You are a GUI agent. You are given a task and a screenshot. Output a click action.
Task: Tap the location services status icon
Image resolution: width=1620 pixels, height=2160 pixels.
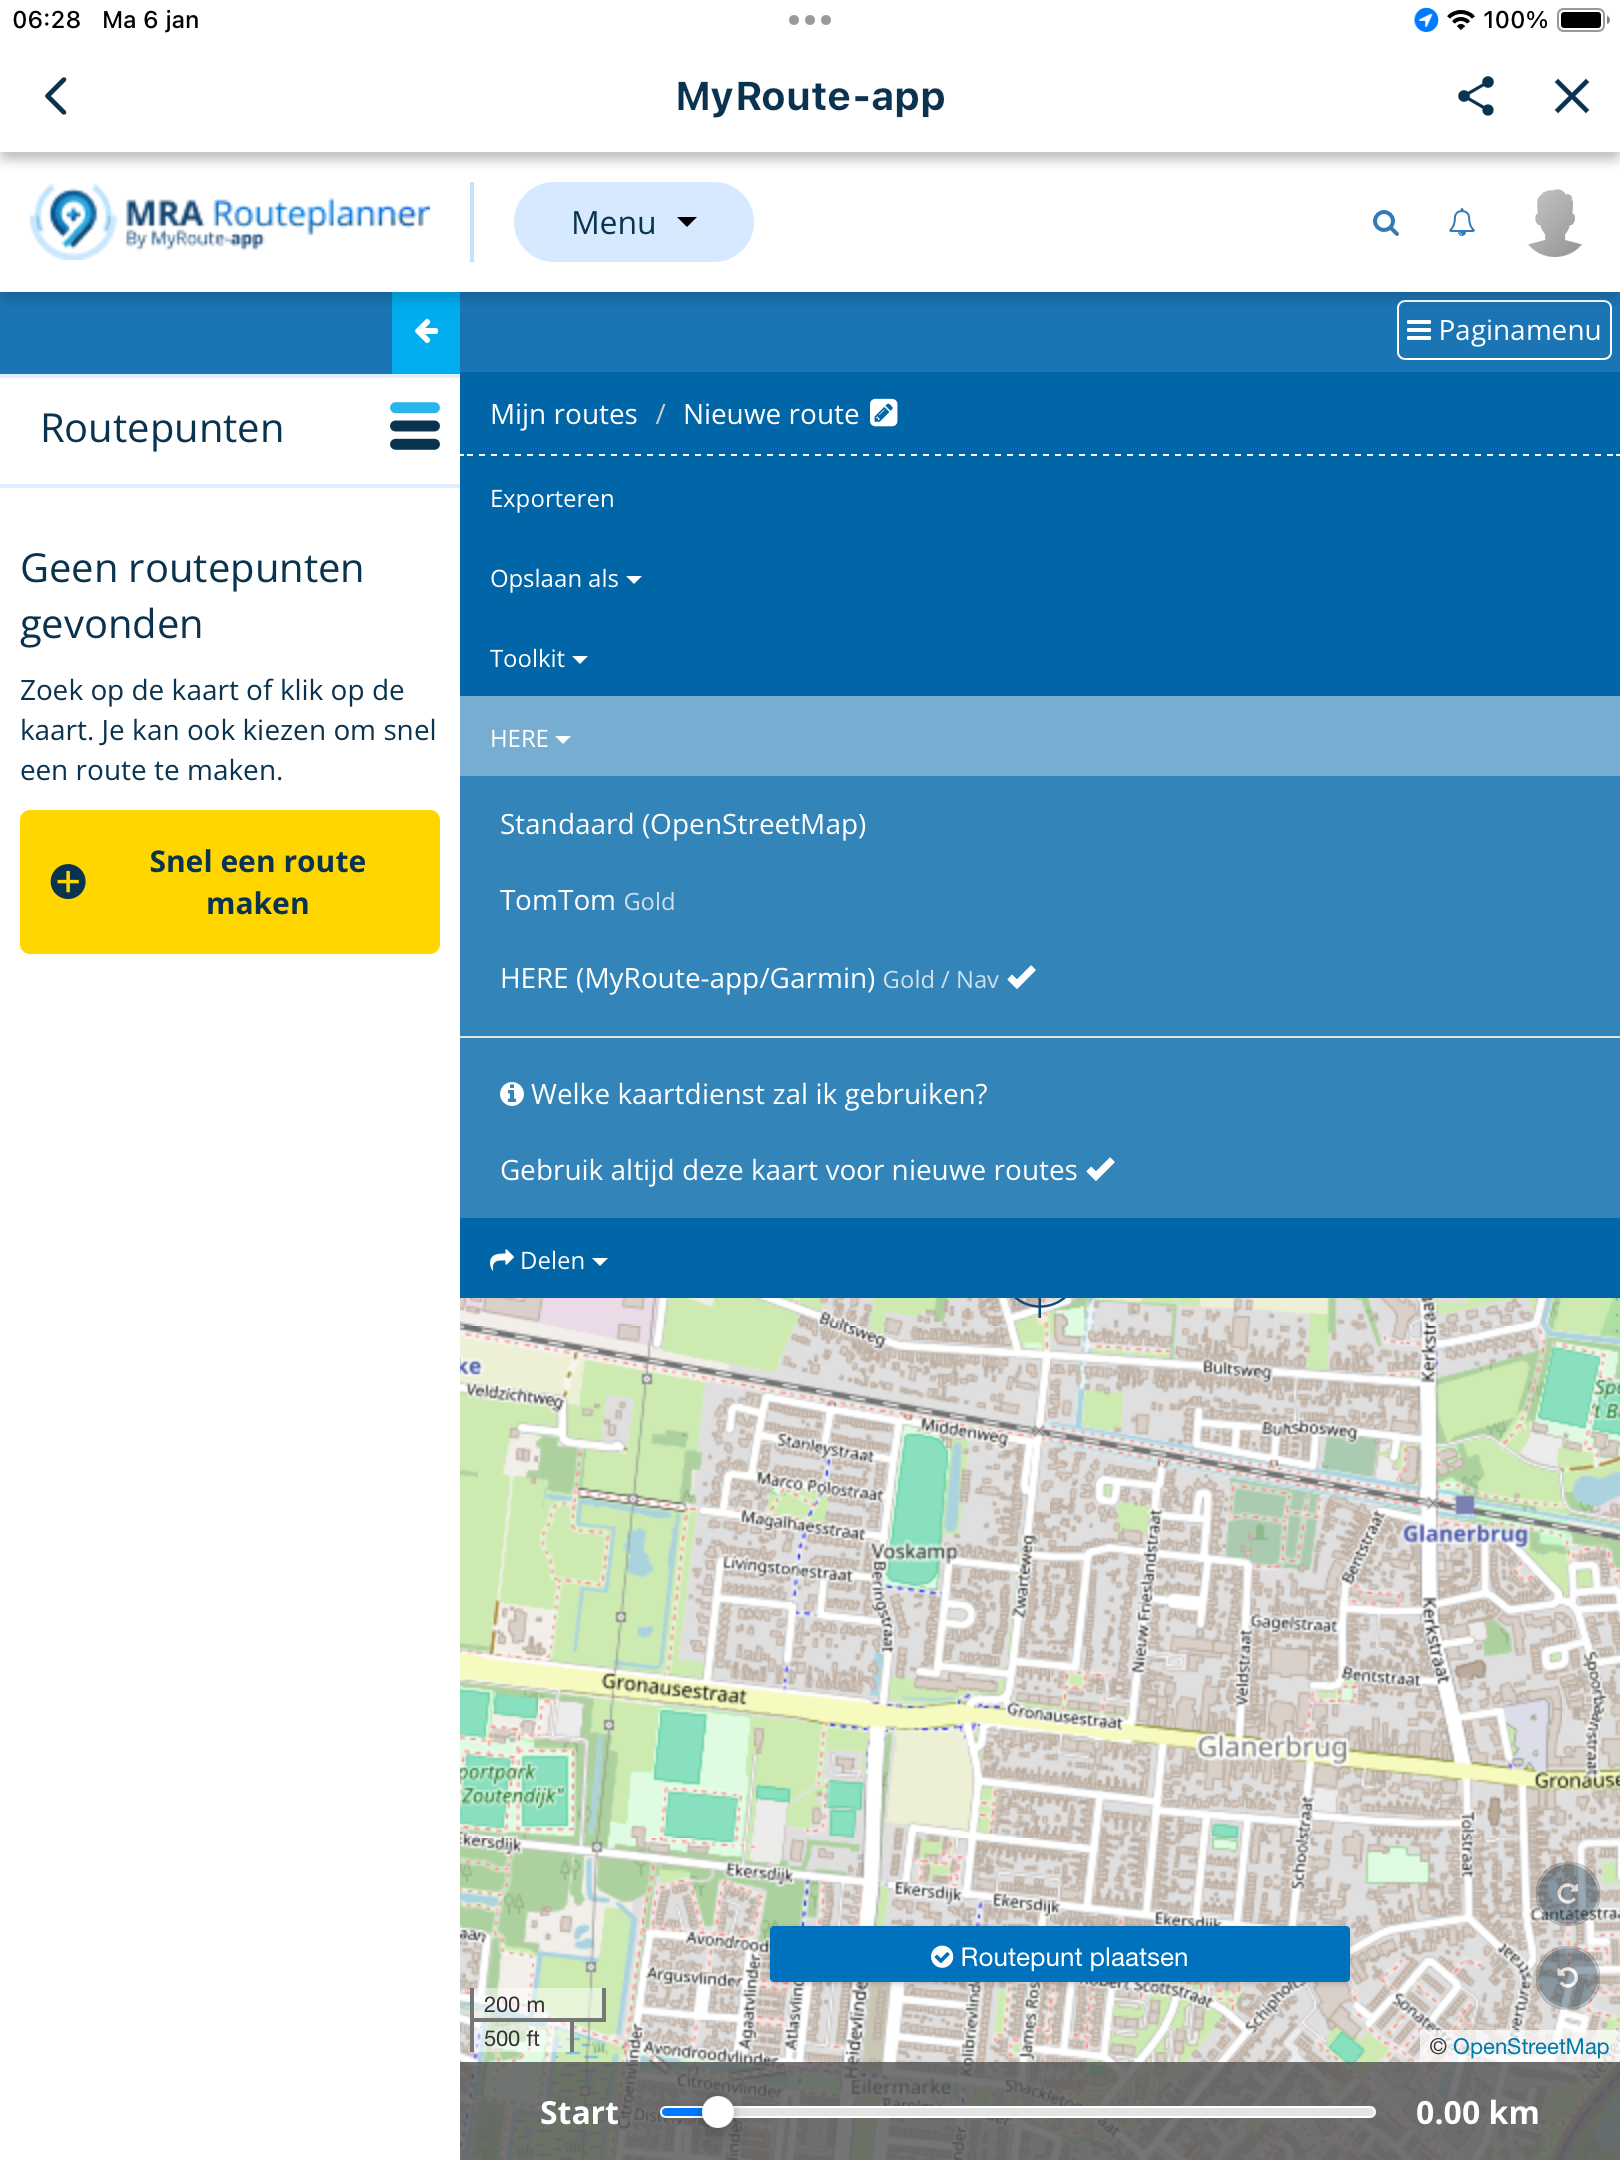pyautogui.click(x=1425, y=20)
